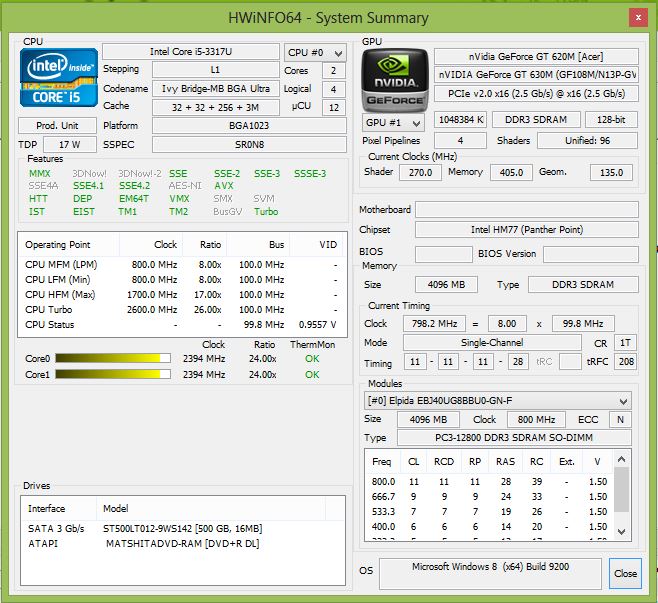This screenshot has width=658, height=603.
Task: Select the CPU Turbo operating point row
Action: click(182, 310)
